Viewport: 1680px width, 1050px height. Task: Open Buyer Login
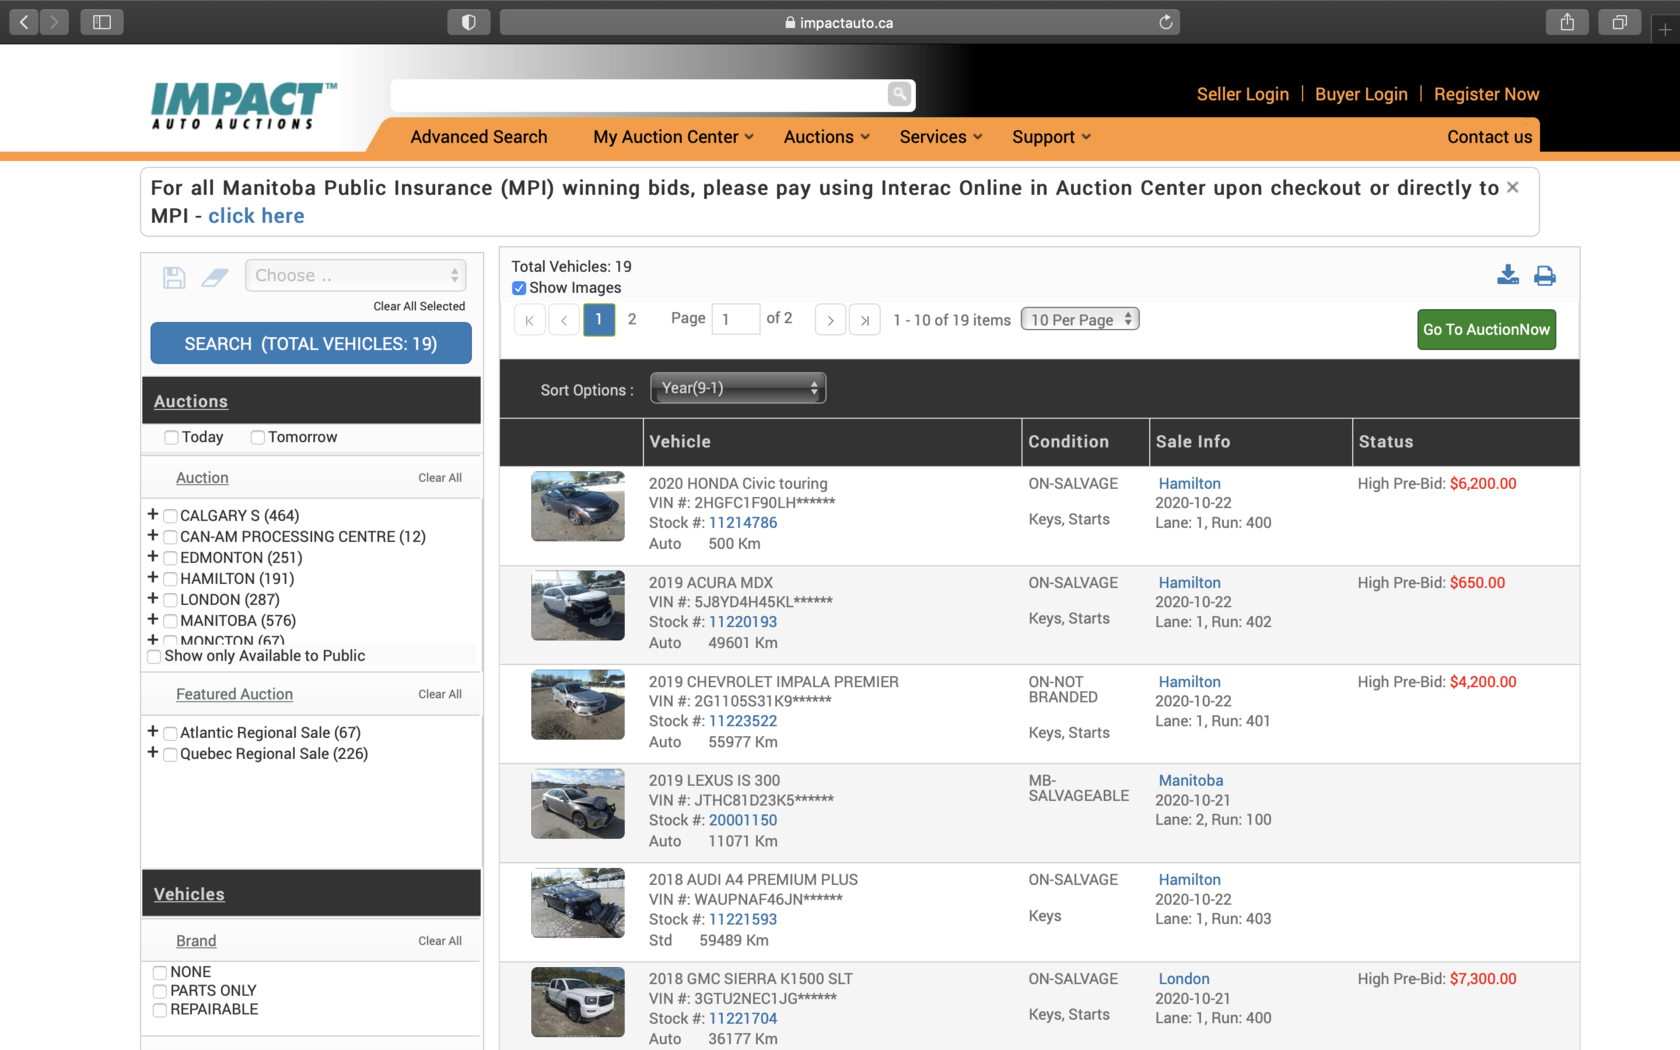[x=1361, y=94]
